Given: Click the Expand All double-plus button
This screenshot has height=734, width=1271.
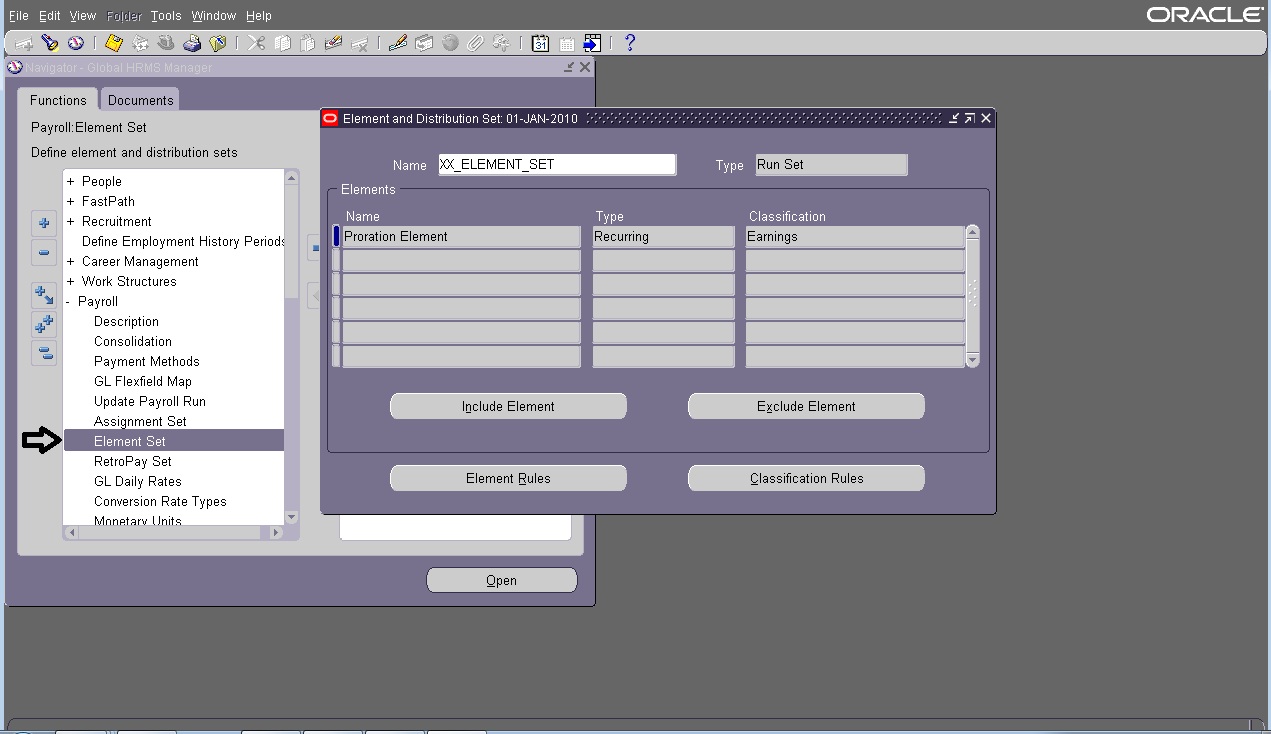Looking at the screenshot, I should (x=44, y=324).
